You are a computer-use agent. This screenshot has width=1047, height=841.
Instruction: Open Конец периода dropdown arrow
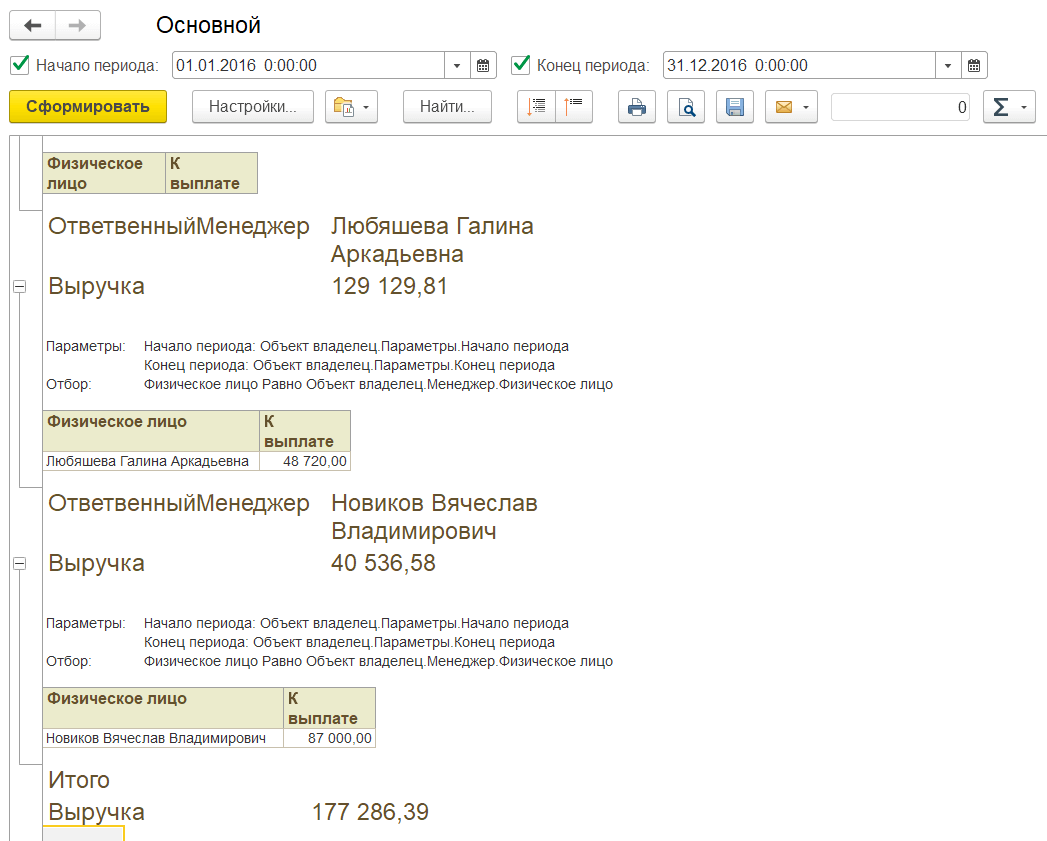tap(948, 66)
